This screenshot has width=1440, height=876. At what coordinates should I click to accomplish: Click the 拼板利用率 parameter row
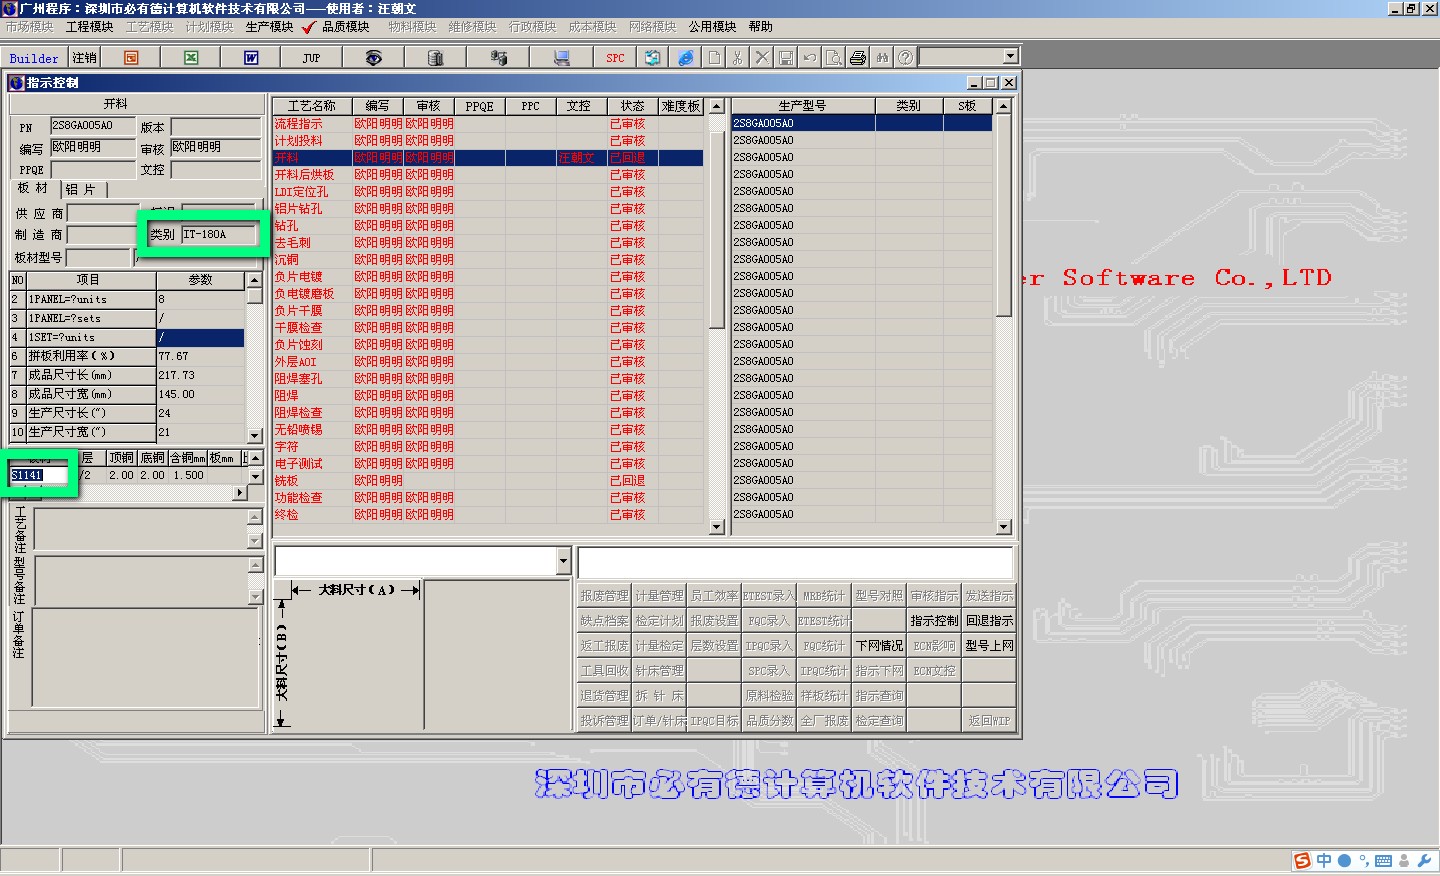(127, 356)
